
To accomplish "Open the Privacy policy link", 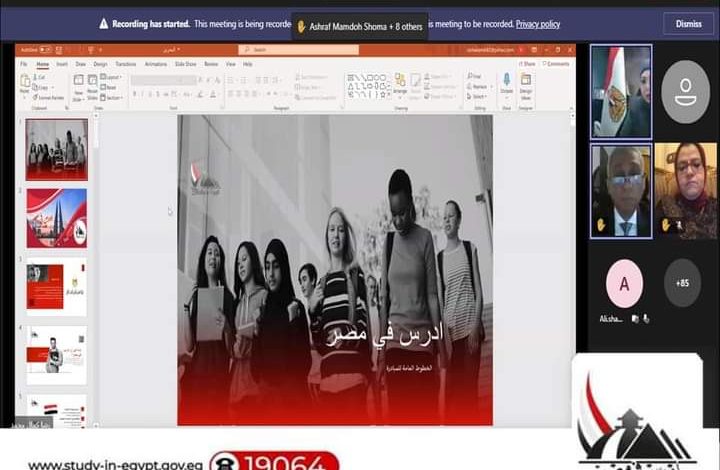I will point(538,24).
